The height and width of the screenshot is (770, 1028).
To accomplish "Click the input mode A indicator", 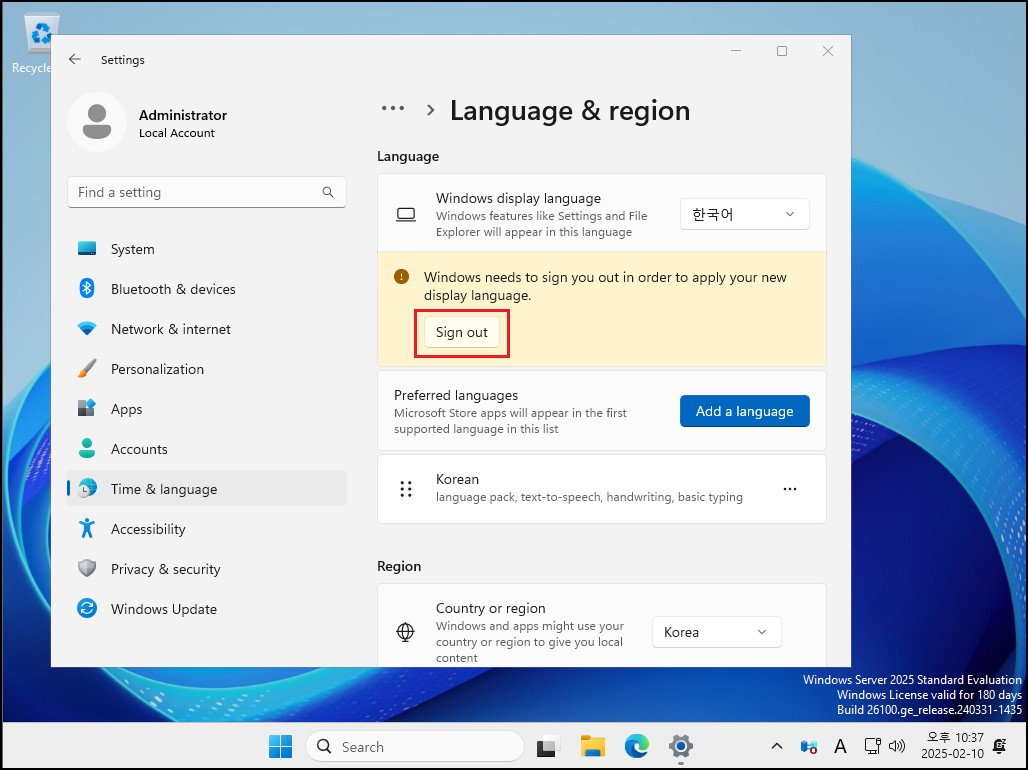I will pos(840,746).
